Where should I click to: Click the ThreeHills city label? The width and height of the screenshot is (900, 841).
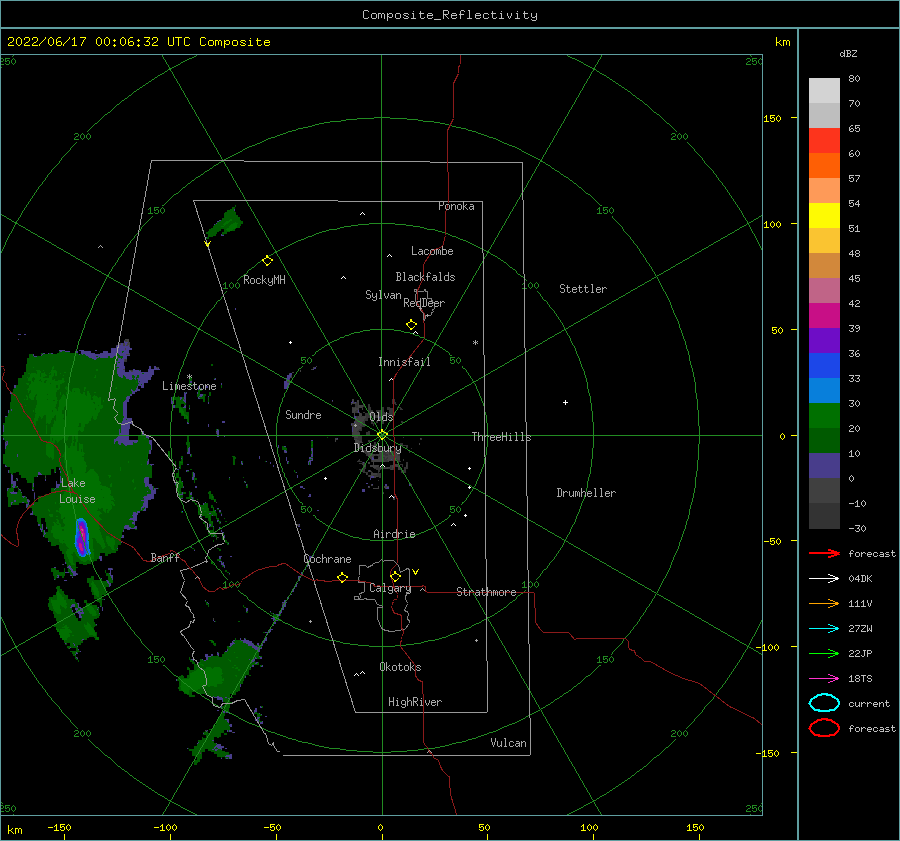(501, 437)
